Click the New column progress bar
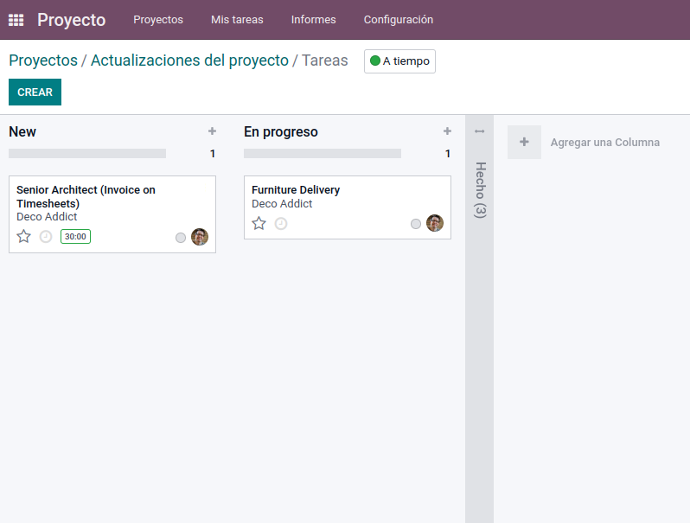The height and width of the screenshot is (523, 690). tap(87, 153)
